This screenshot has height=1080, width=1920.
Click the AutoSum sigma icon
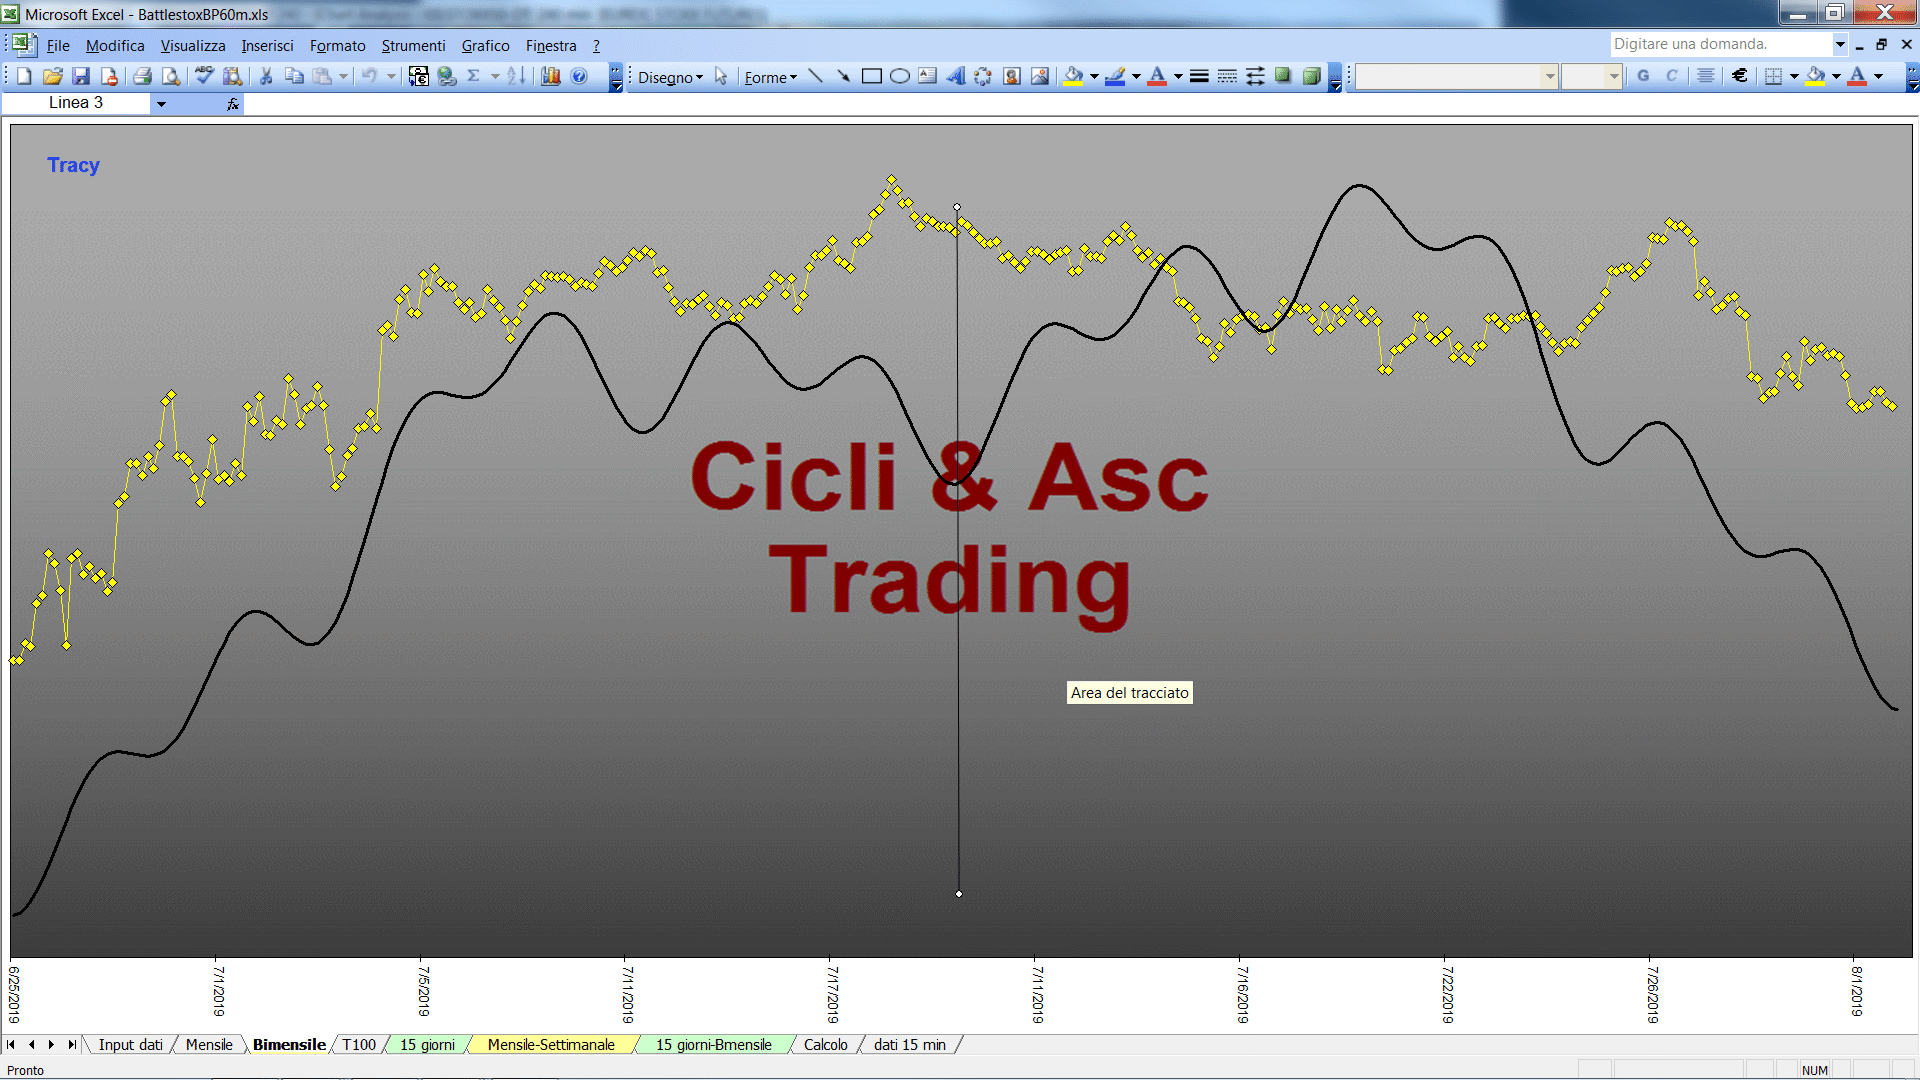click(474, 77)
